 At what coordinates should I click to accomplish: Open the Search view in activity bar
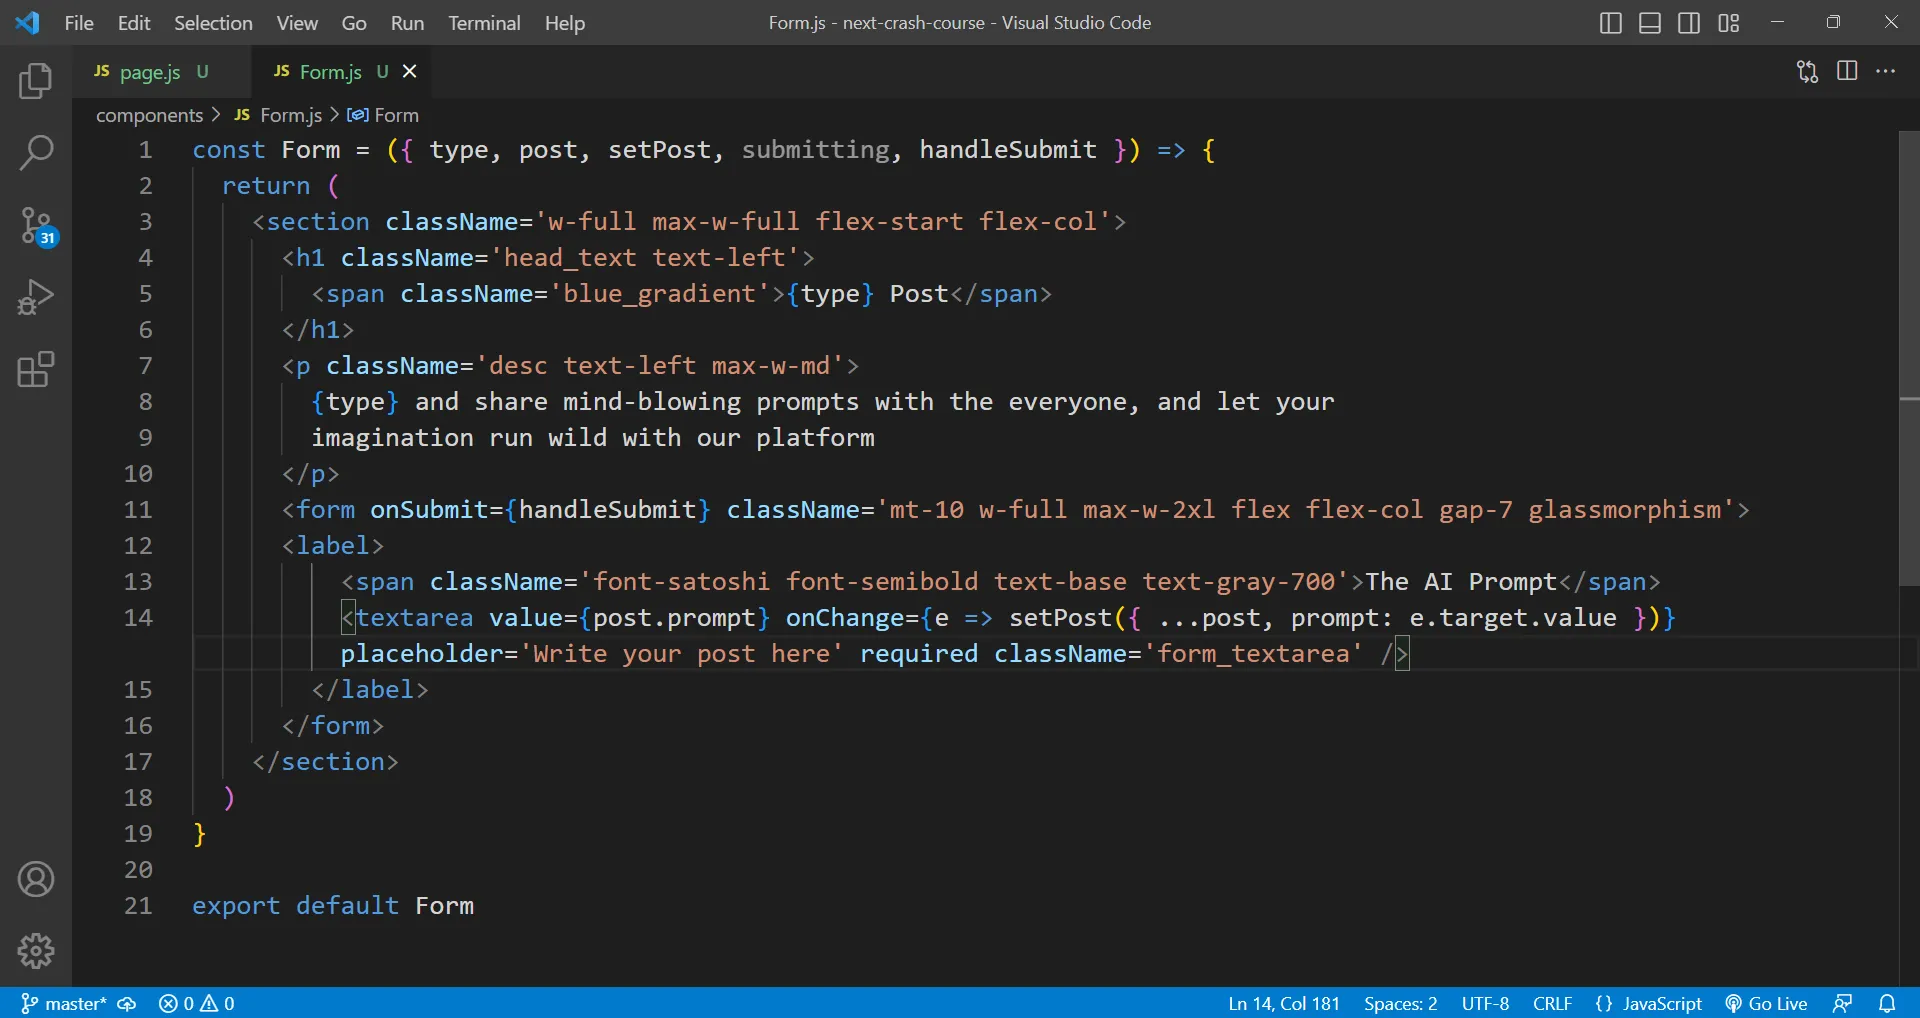click(36, 153)
